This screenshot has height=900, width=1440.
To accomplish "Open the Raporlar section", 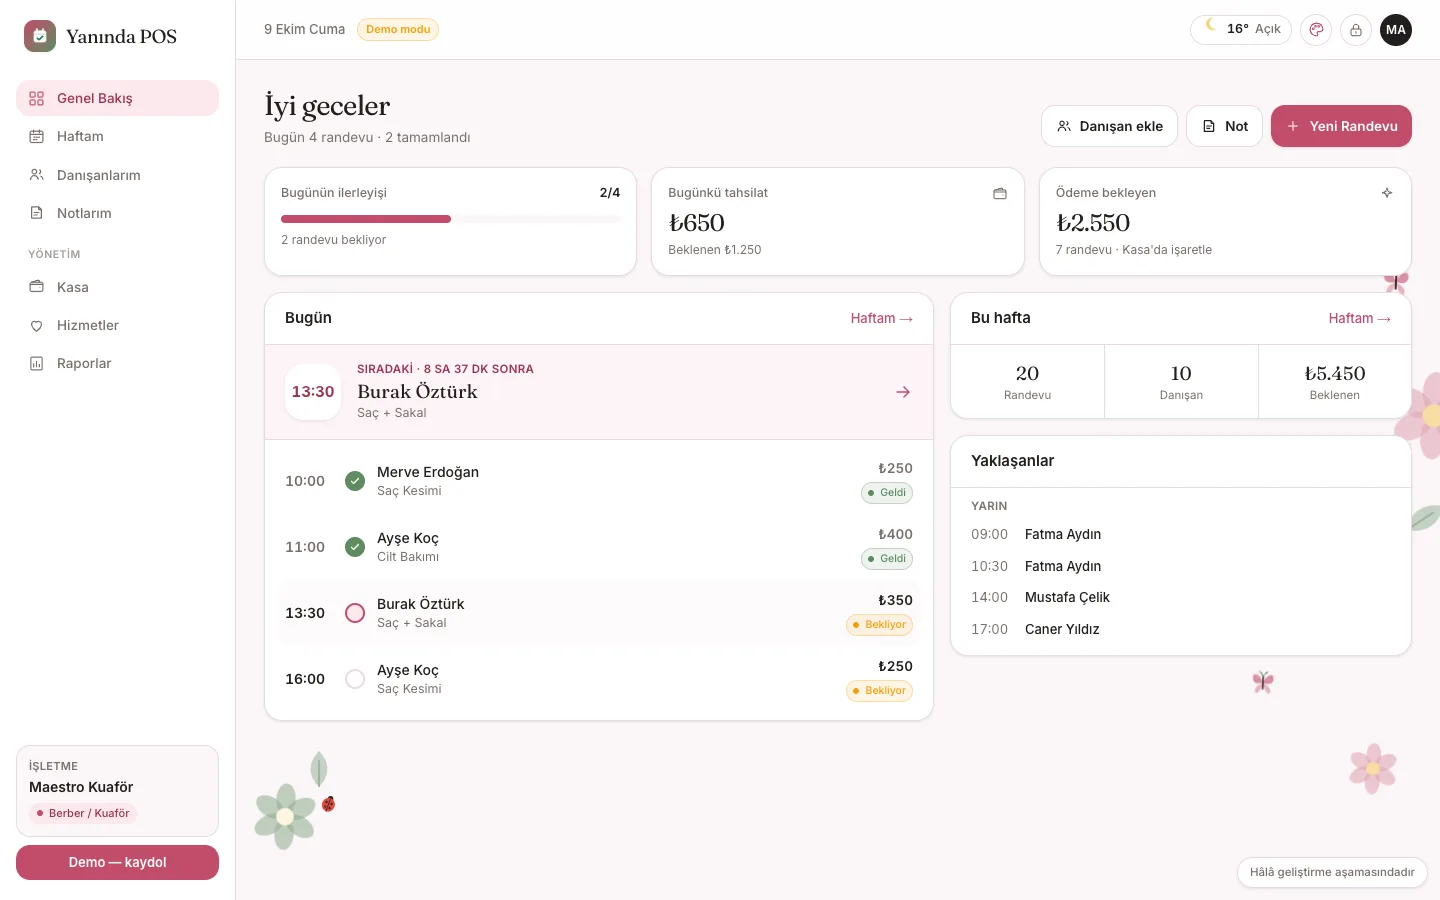I will click(117, 363).
